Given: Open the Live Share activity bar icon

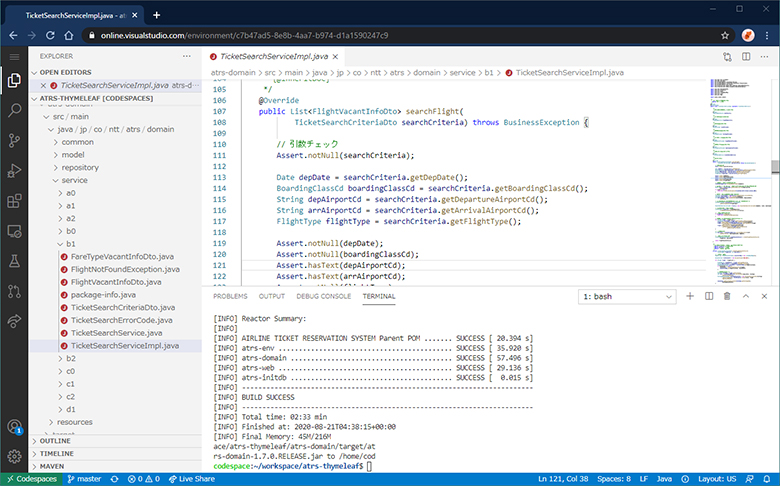Looking at the screenshot, I should click(14, 321).
